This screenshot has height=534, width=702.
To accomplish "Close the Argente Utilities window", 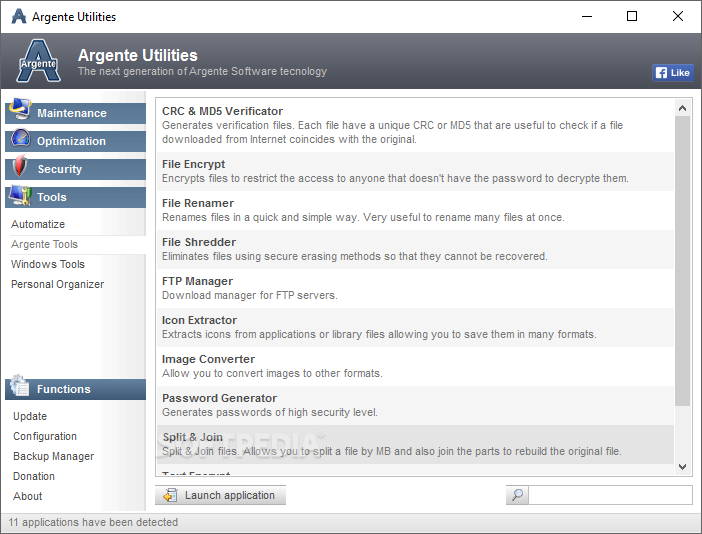I will 677,17.
